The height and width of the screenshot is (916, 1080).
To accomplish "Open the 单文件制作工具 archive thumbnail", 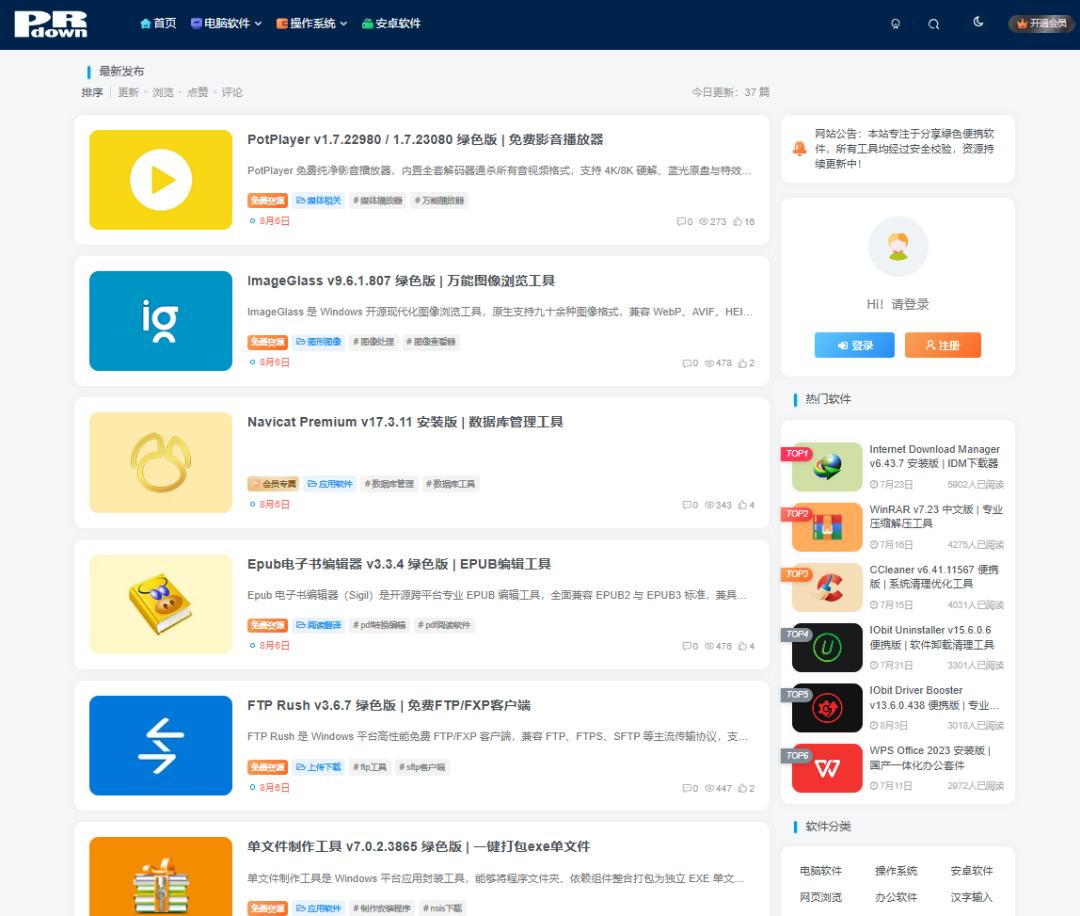I will pos(160,877).
